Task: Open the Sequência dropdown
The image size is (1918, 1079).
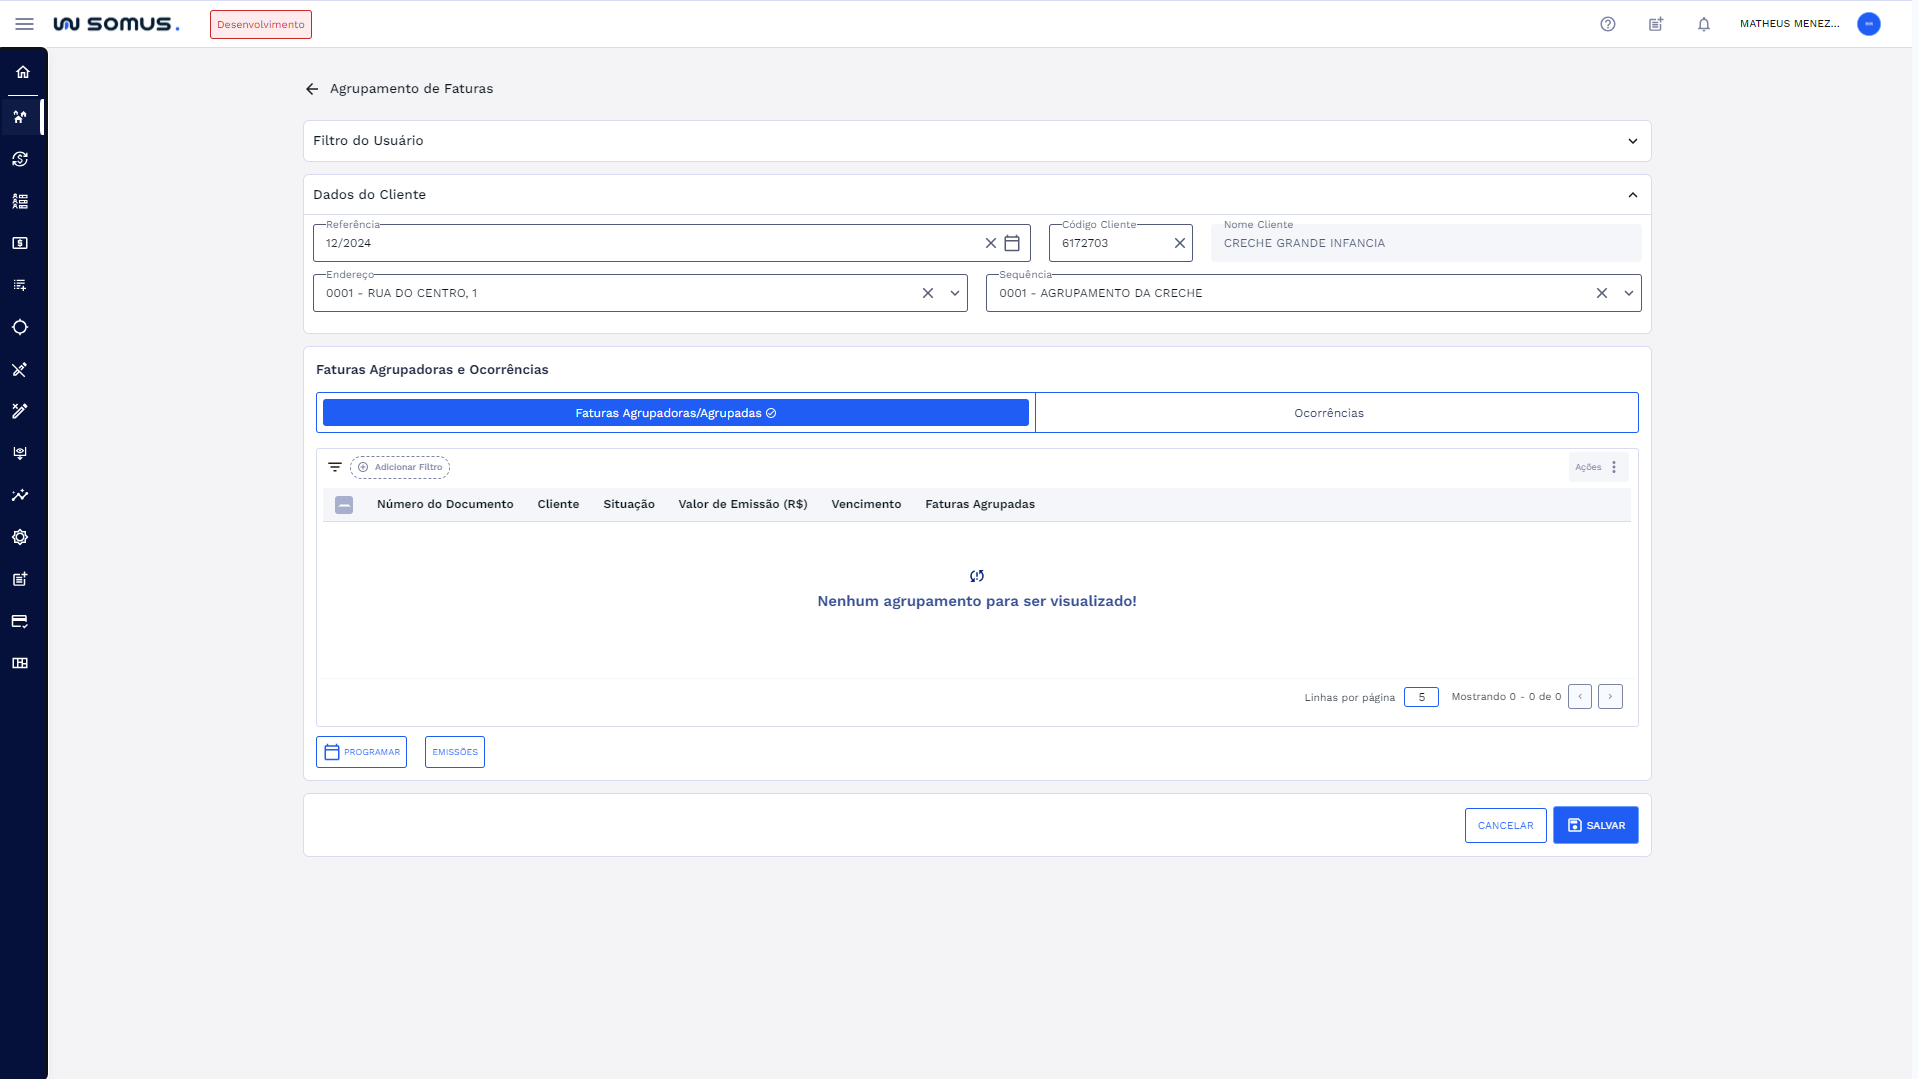Action: [x=1628, y=293]
